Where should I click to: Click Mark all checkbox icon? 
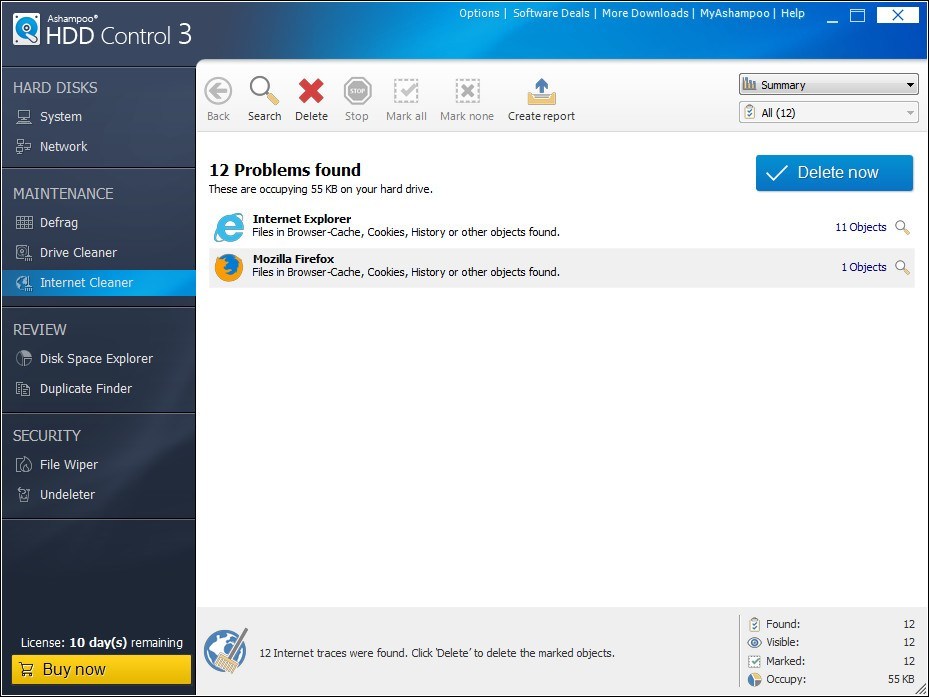pos(406,91)
